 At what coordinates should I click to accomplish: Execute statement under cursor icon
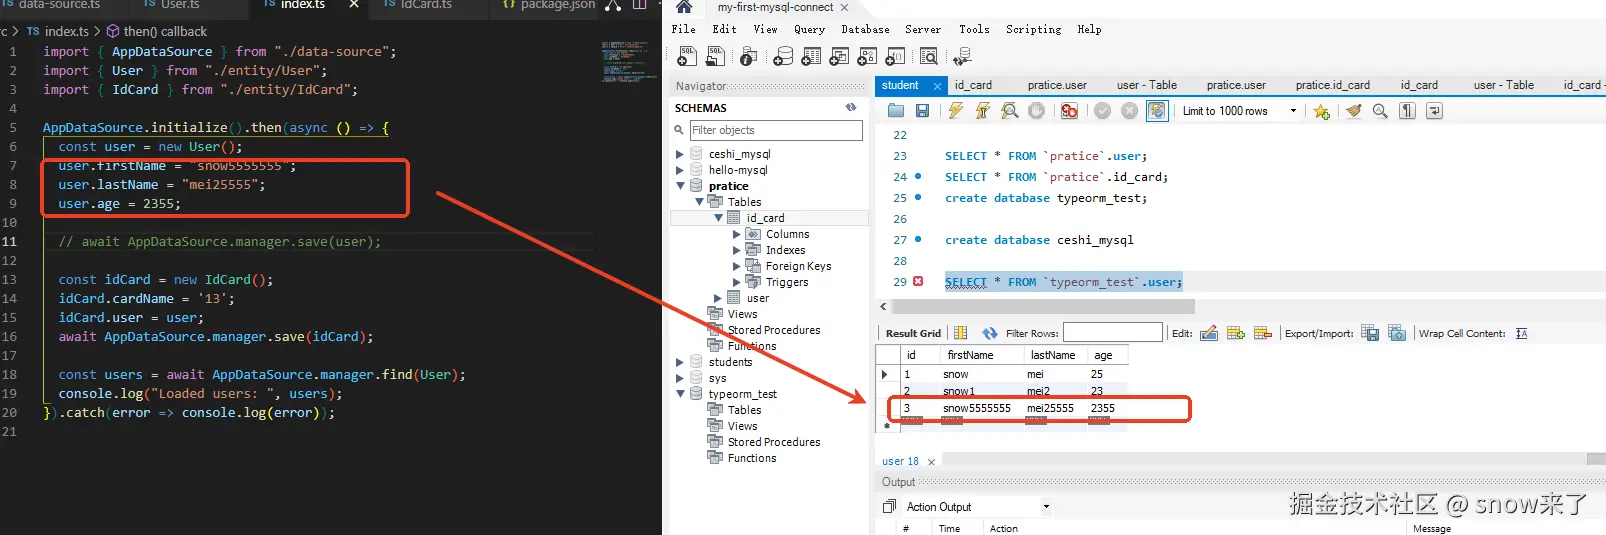tap(983, 111)
